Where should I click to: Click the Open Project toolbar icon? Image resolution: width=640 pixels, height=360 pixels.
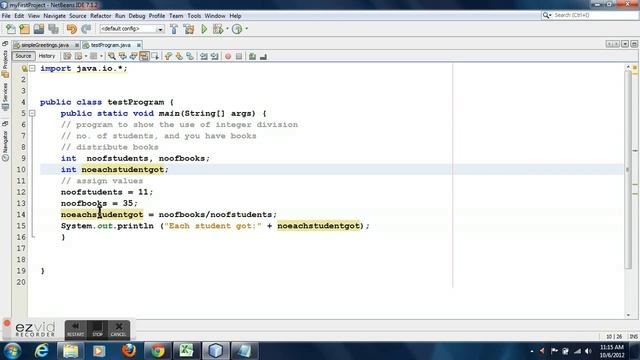pos(39,29)
